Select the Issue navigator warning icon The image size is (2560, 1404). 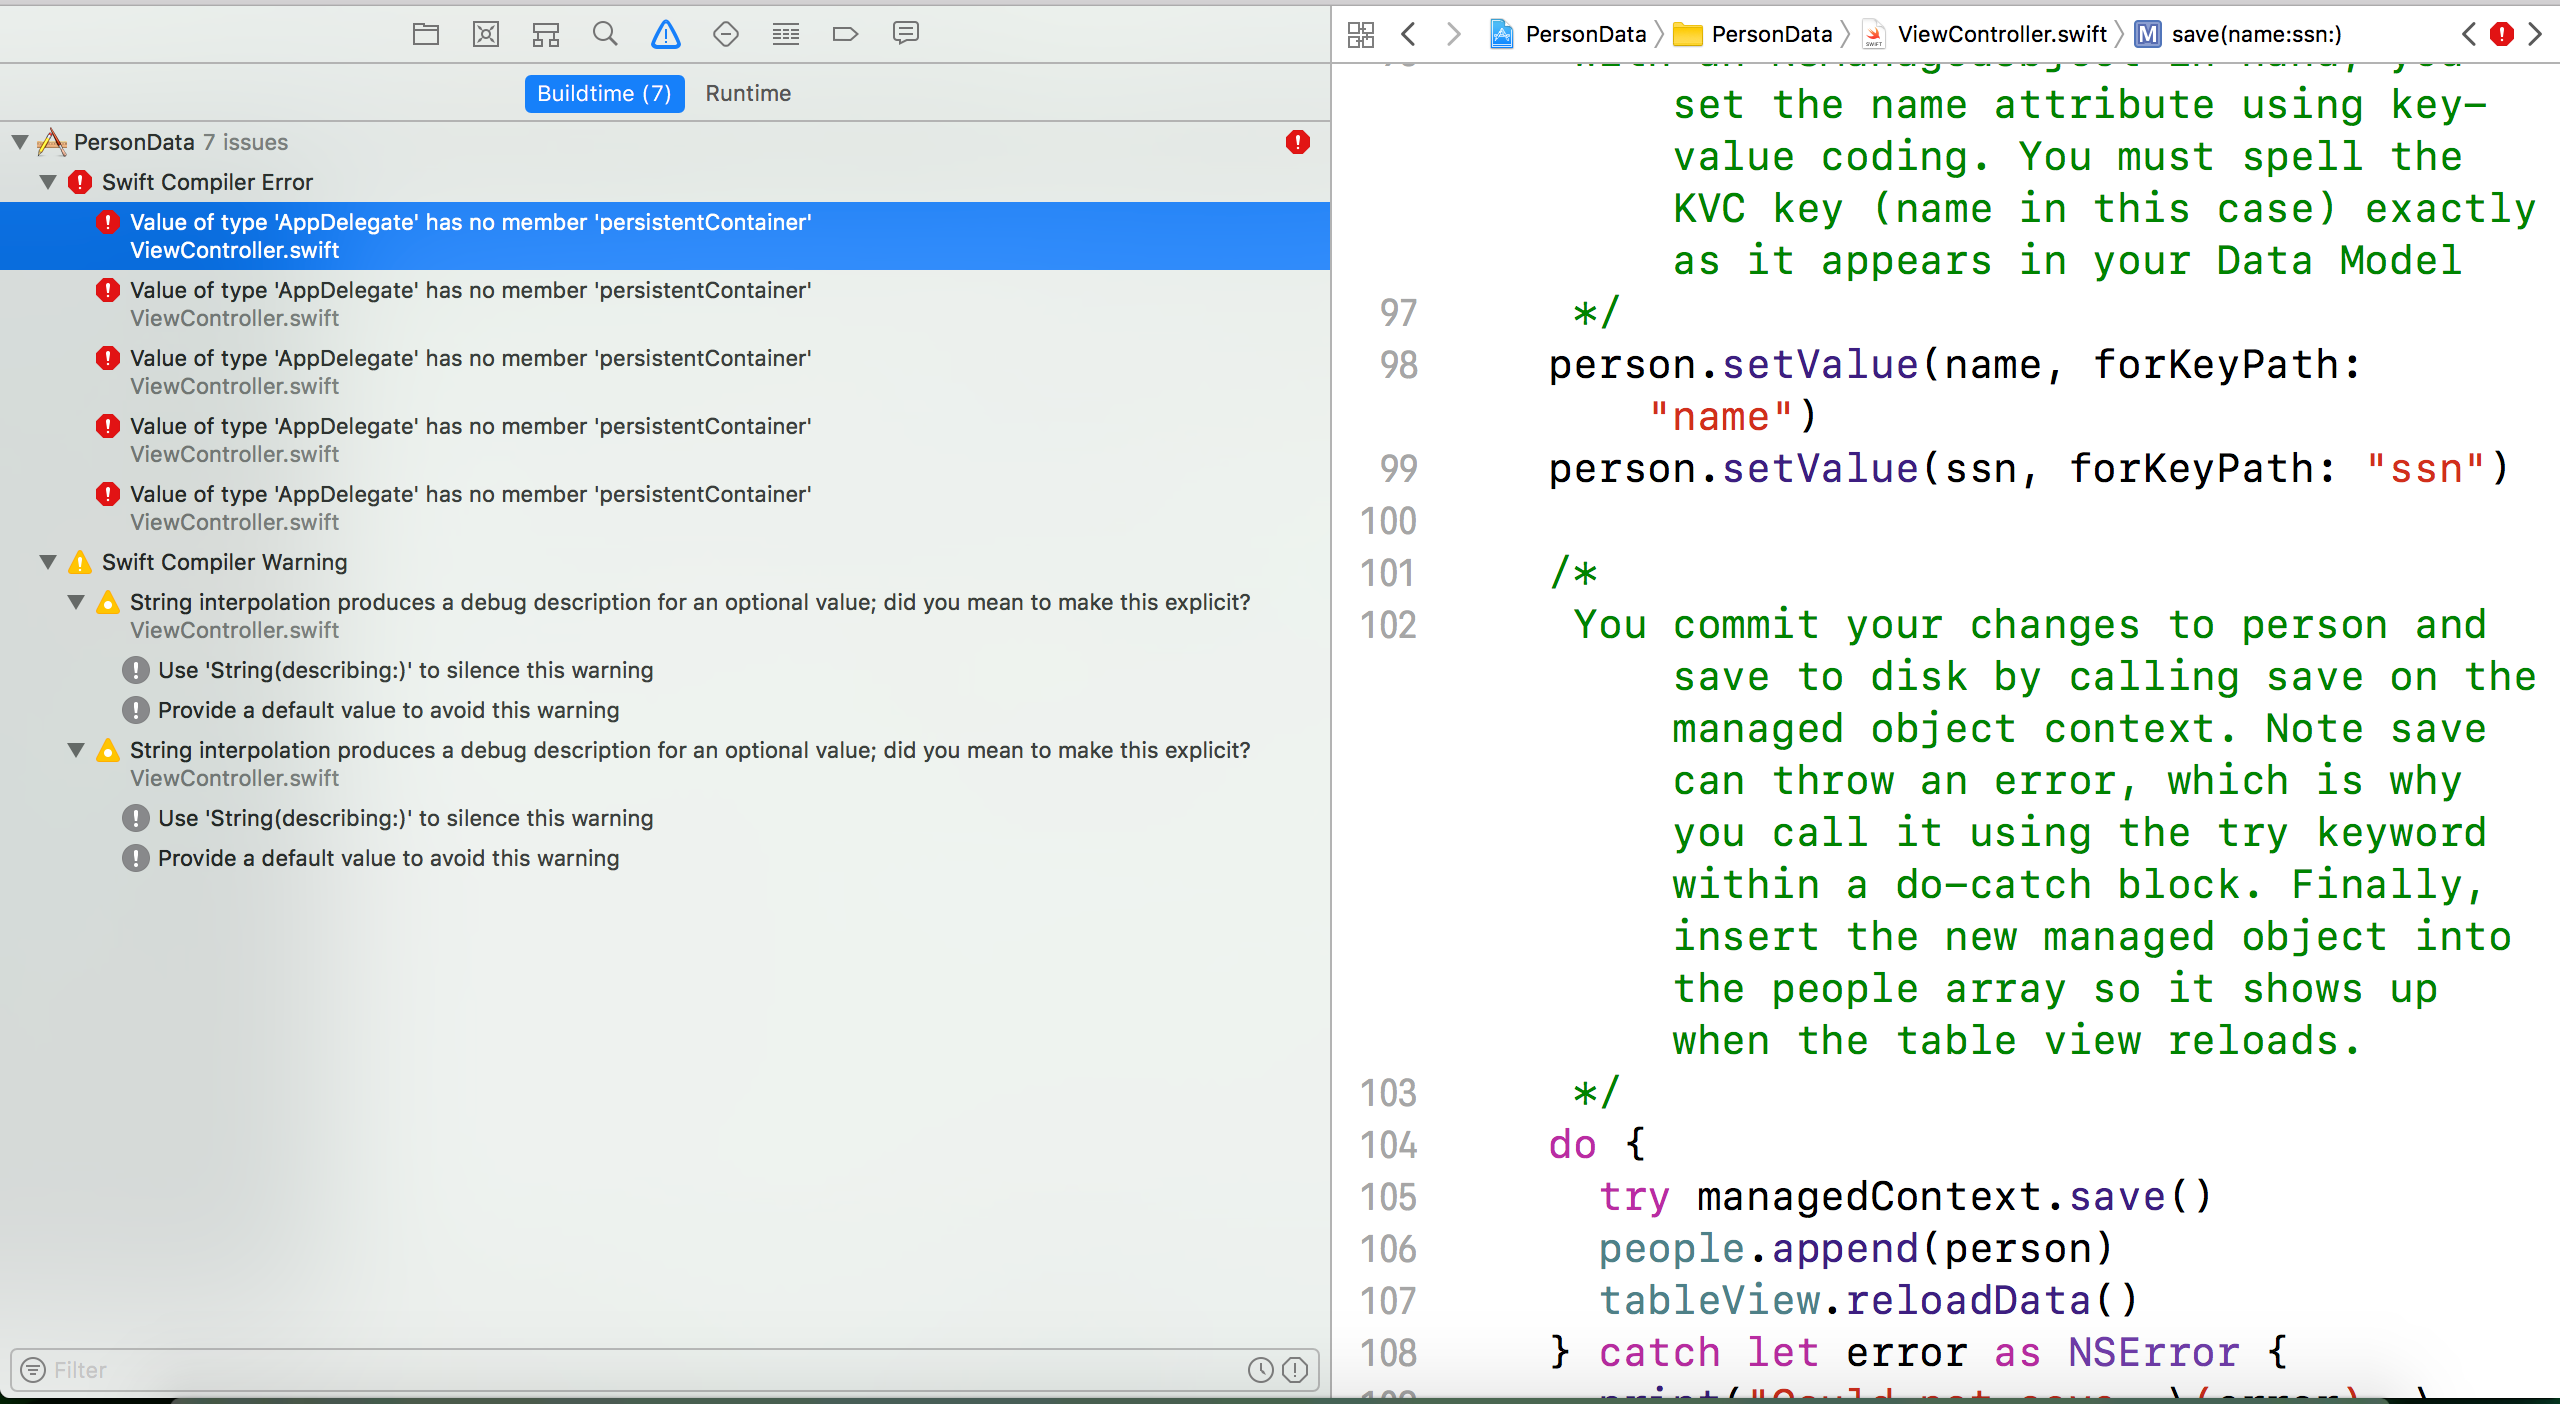coord(665,34)
